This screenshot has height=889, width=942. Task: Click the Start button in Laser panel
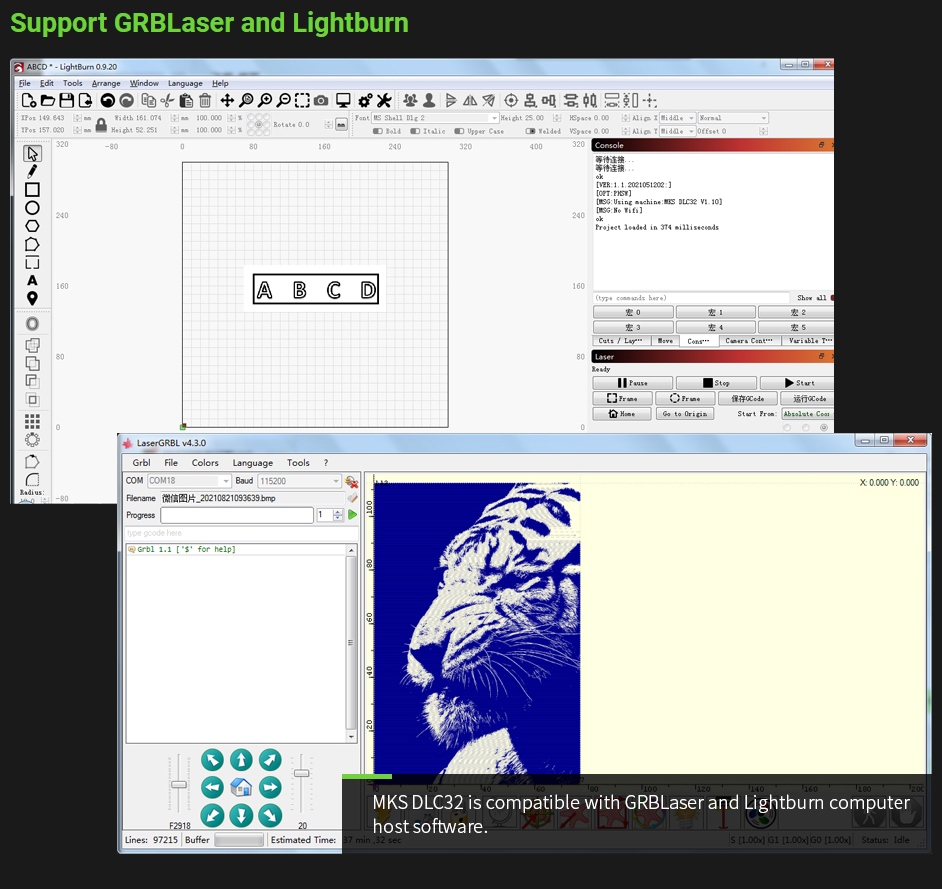pyautogui.click(x=797, y=383)
